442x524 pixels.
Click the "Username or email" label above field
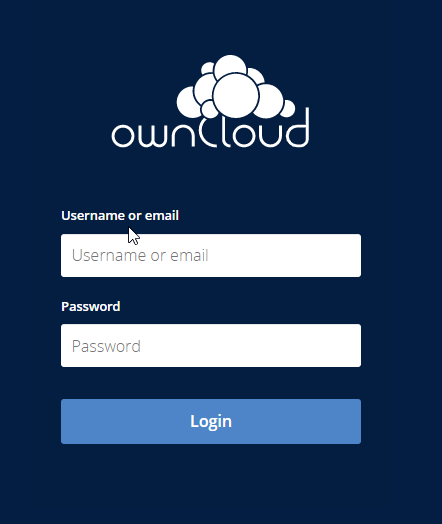[120, 216]
